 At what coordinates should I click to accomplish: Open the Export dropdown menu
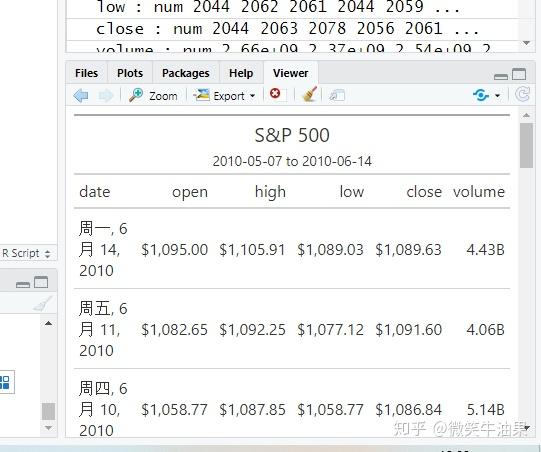(225, 96)
